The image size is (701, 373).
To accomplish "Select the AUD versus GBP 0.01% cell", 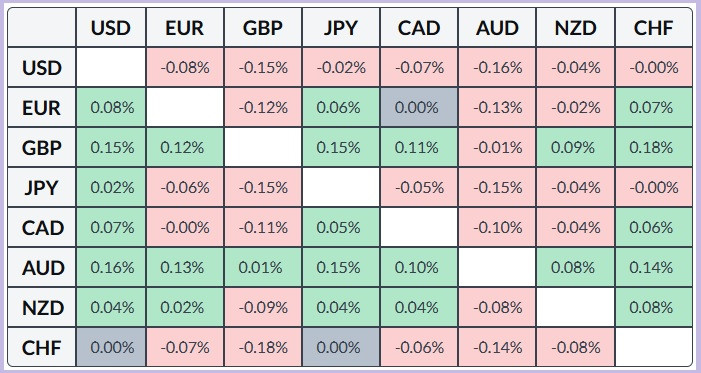I will pos(263,267).
